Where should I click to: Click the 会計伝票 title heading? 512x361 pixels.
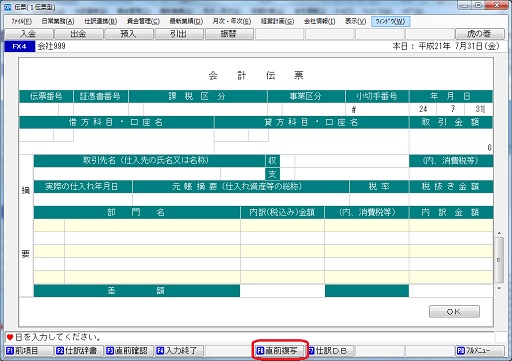click(256, 76)
